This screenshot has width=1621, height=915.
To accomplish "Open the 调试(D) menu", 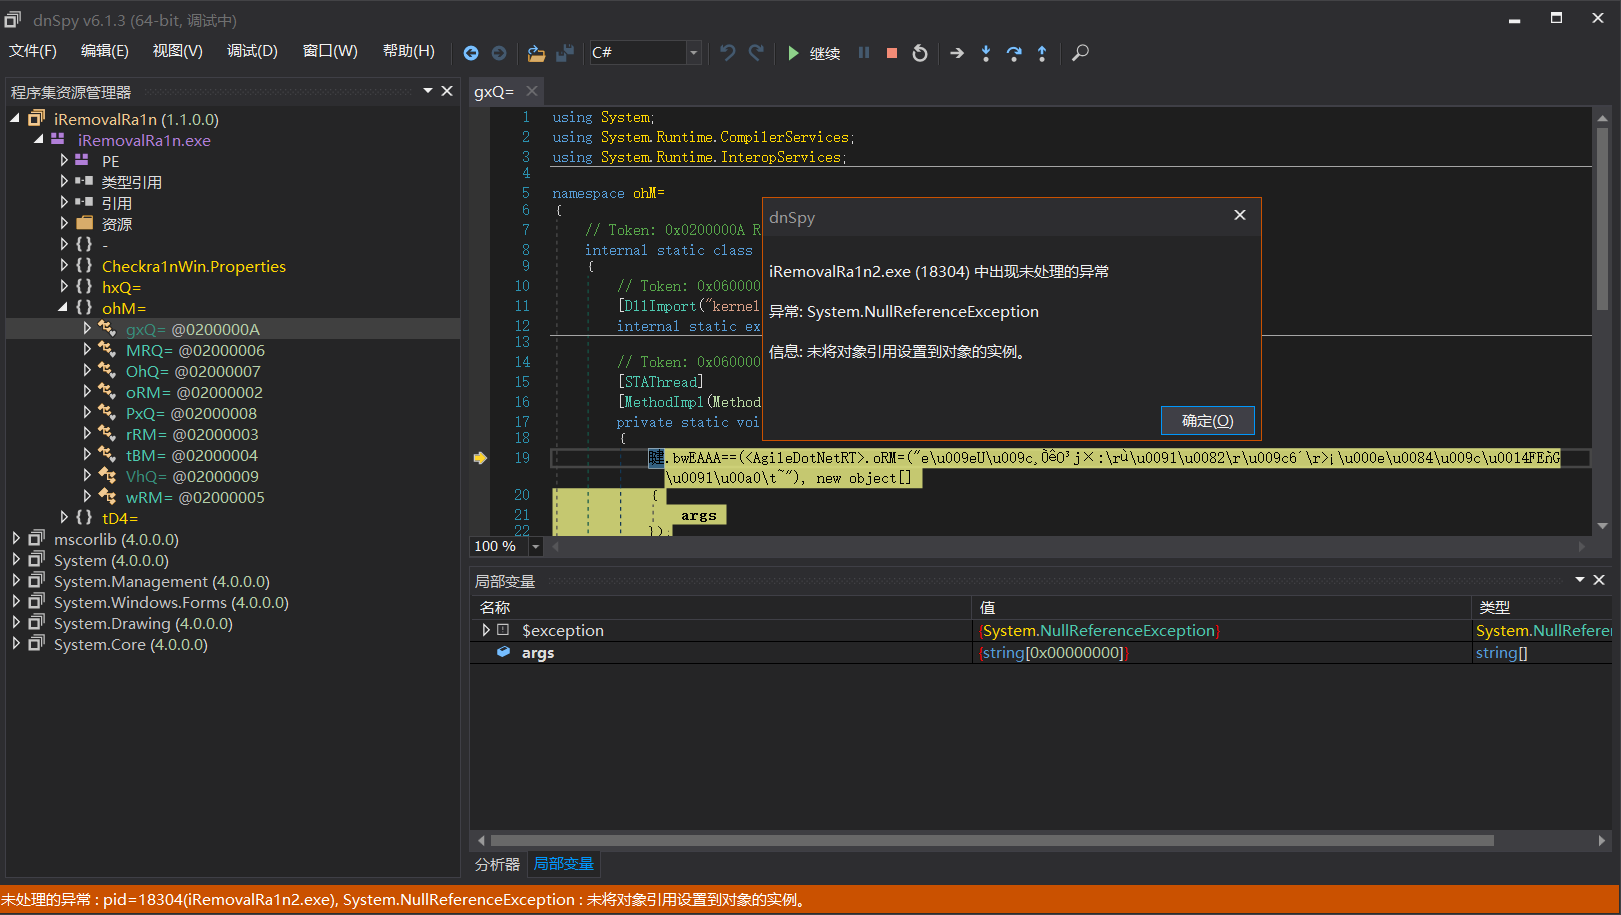I will (x=252, y=51).
